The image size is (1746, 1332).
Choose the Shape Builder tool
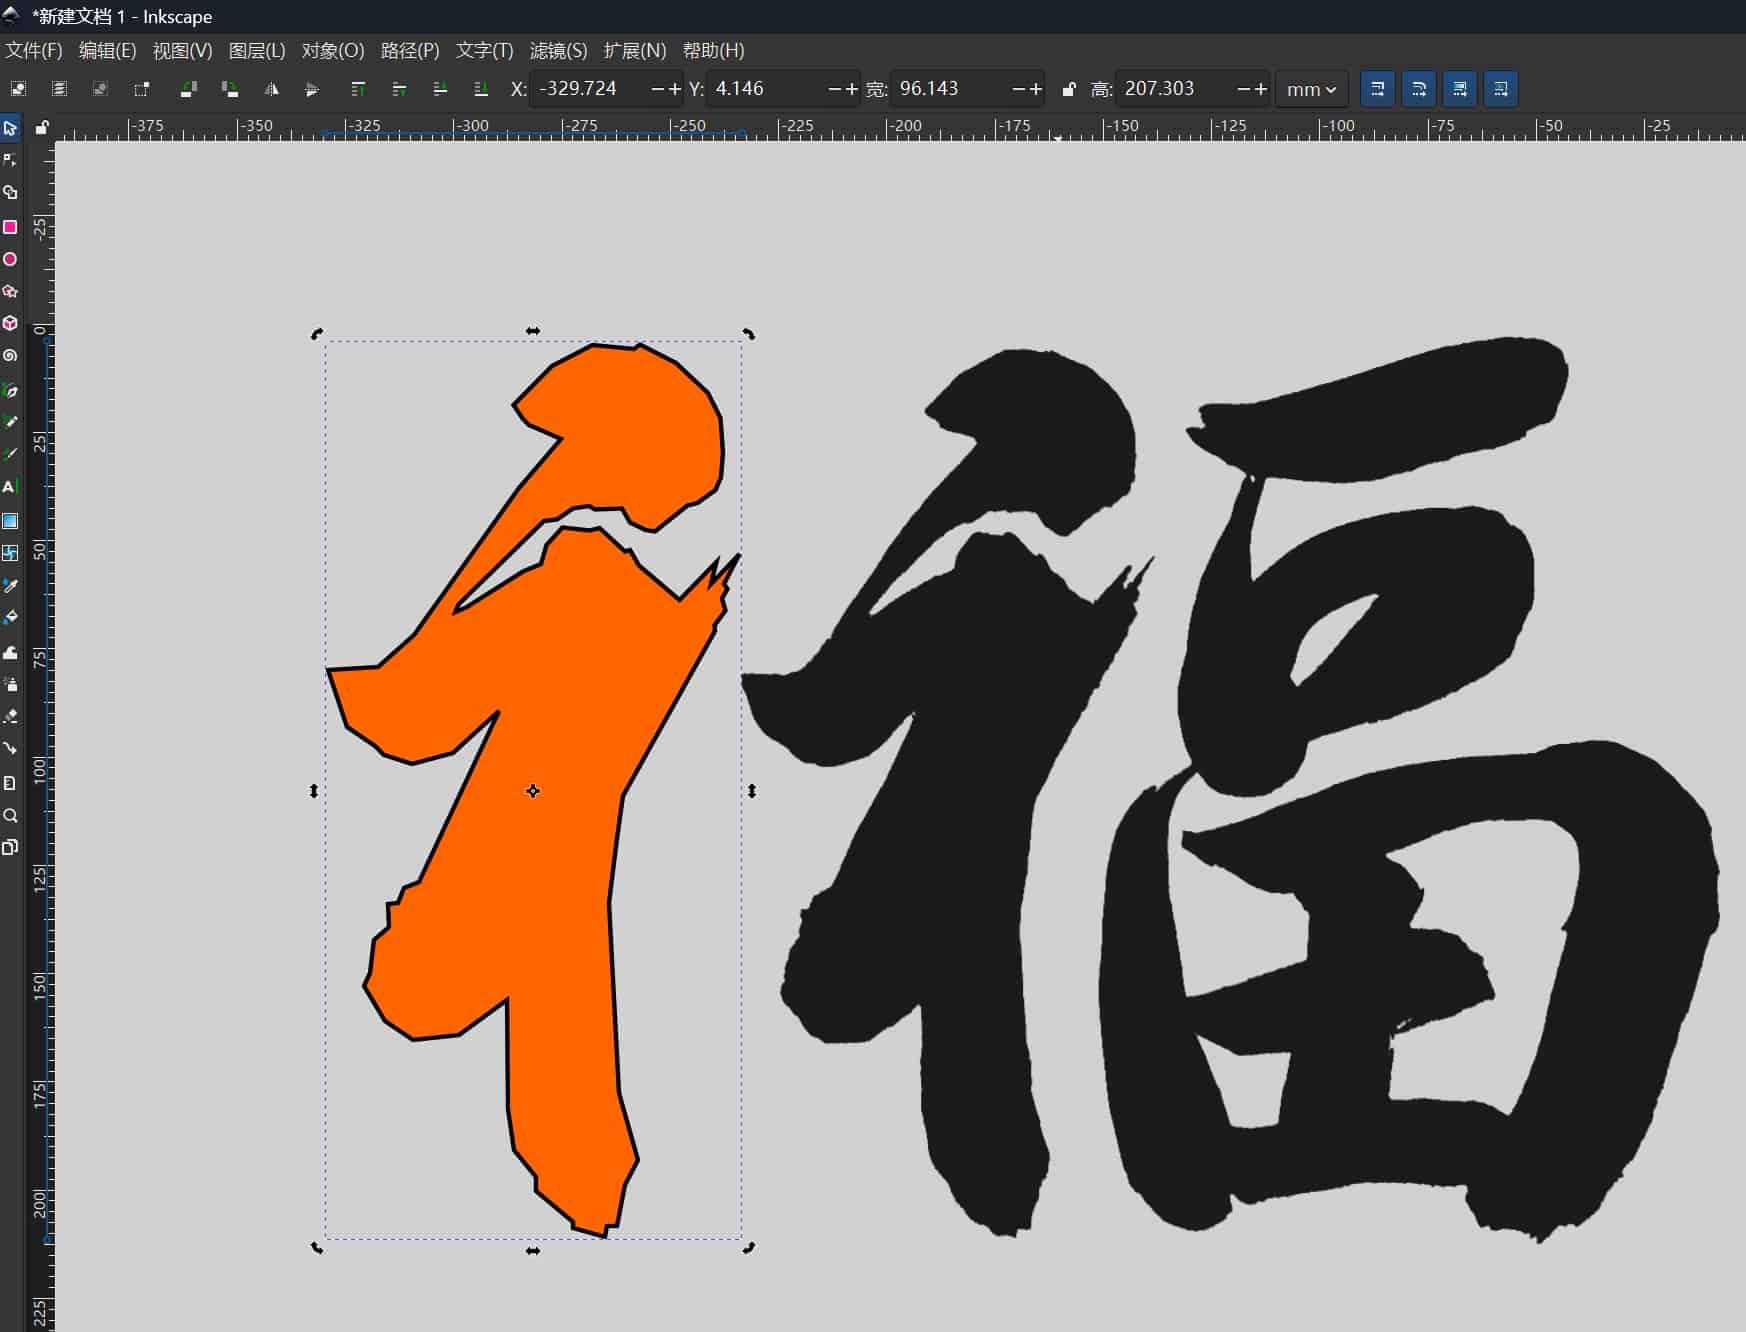pyautogui.click(x=10, y=192)
